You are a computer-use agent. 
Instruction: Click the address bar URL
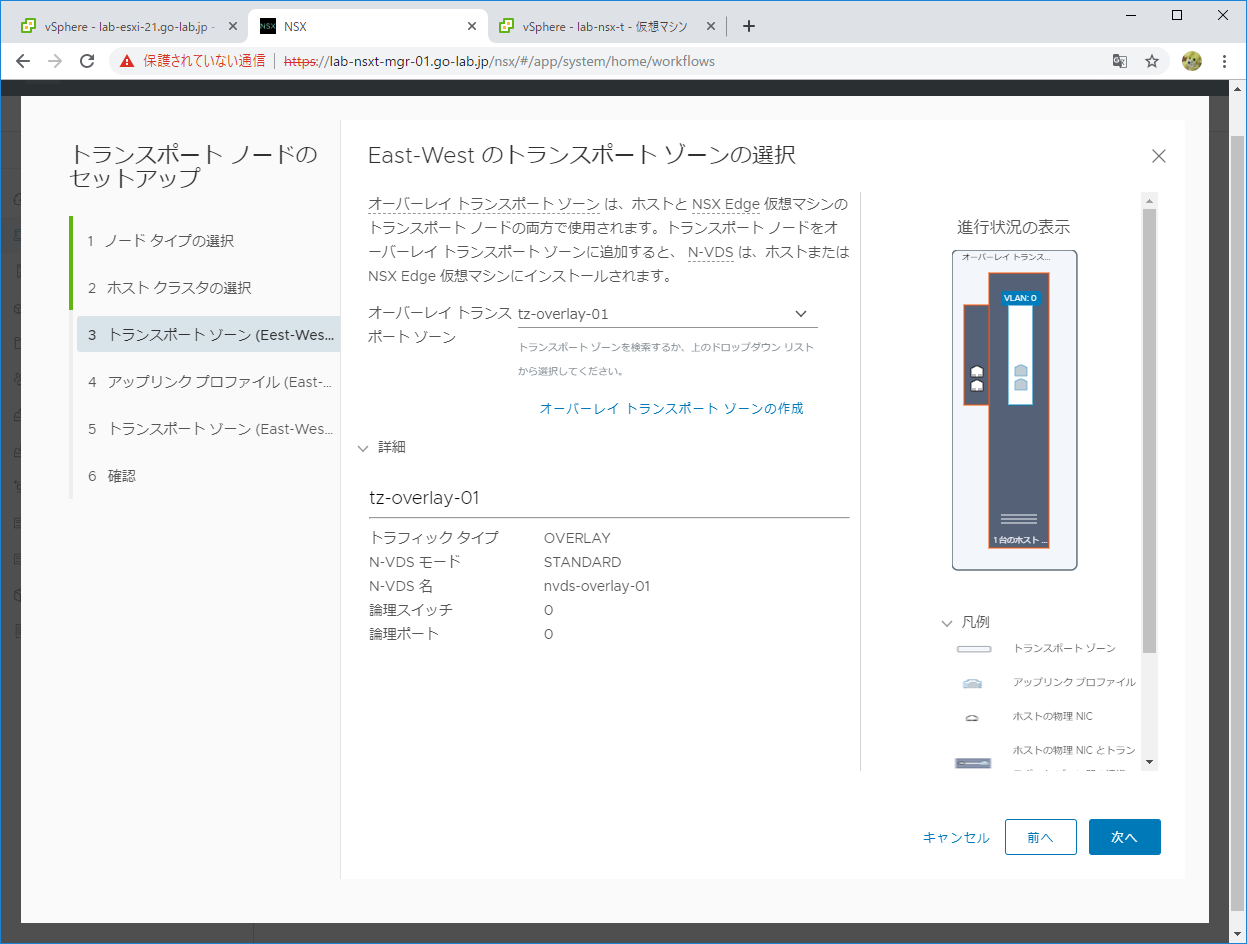click(x=500, y=61)
